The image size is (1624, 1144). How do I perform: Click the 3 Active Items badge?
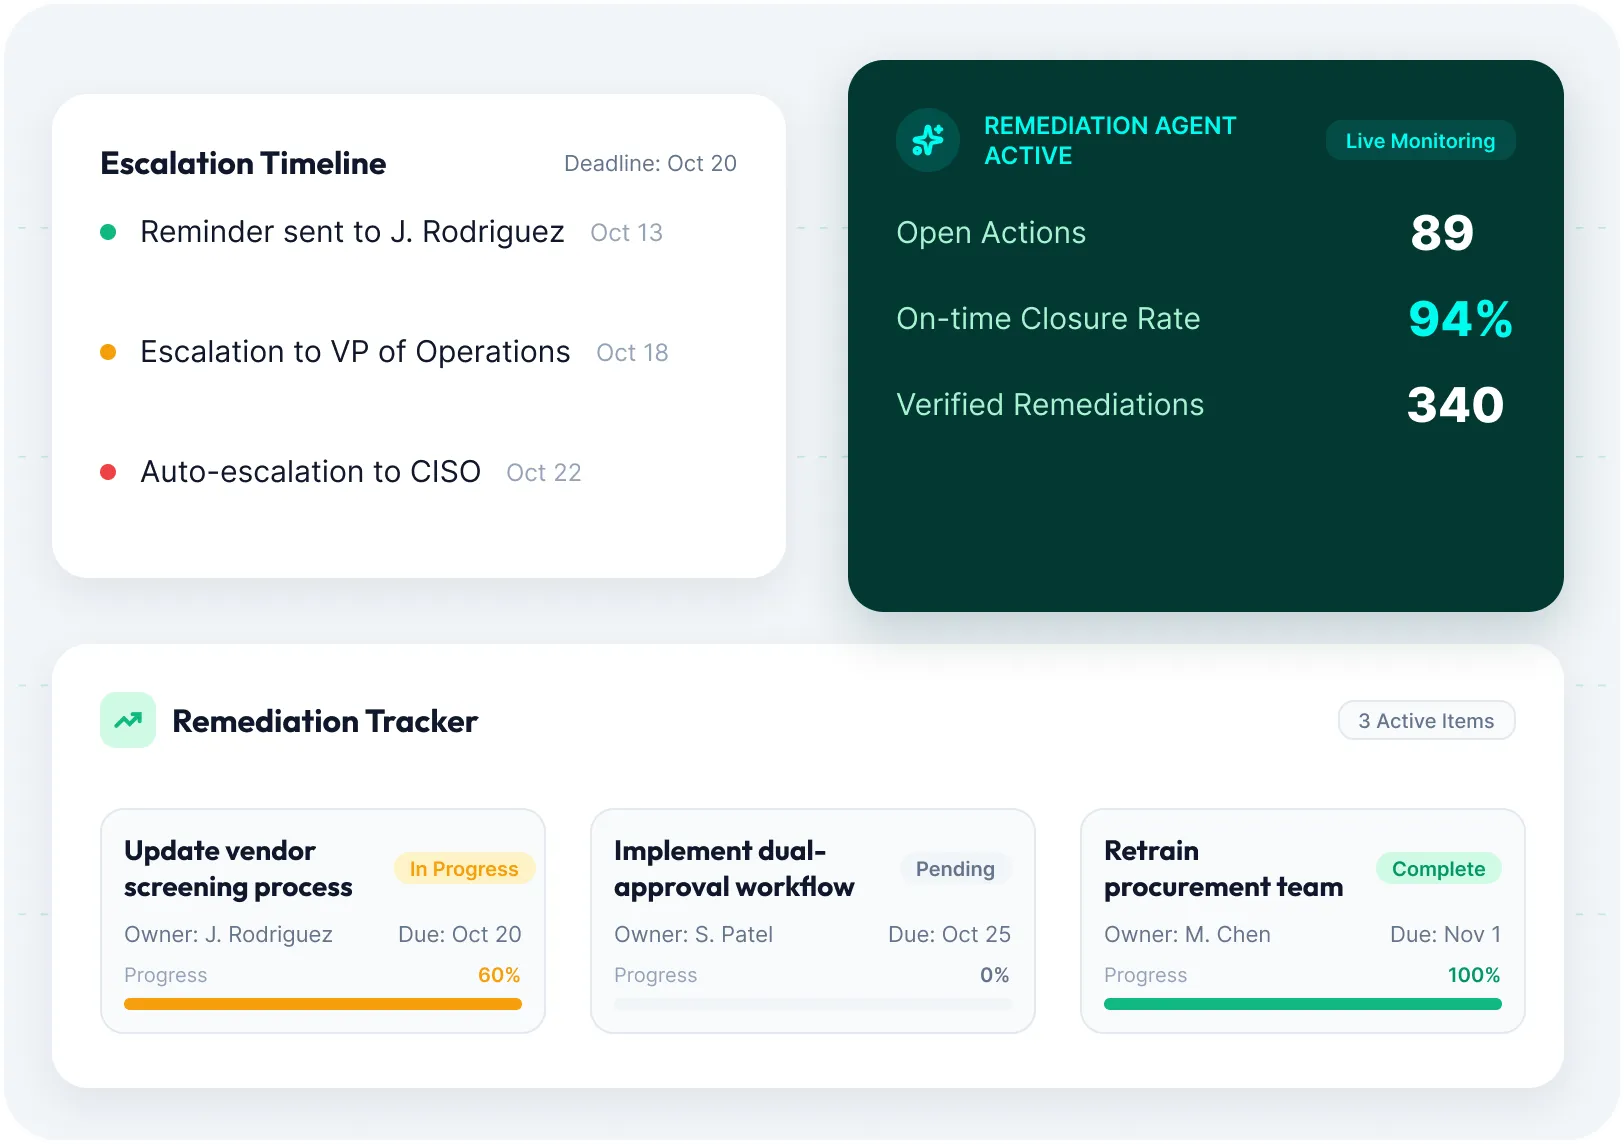coord(1426,721)
